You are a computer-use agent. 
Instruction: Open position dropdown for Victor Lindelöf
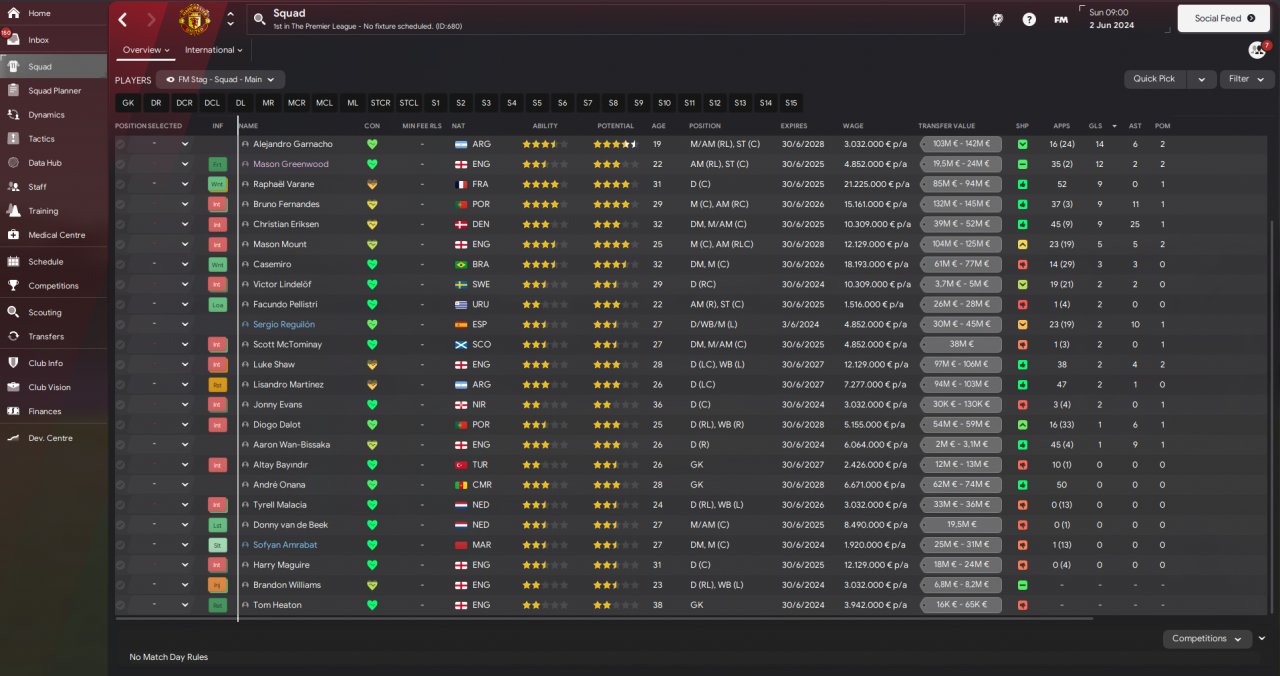(x=185, y=284)
